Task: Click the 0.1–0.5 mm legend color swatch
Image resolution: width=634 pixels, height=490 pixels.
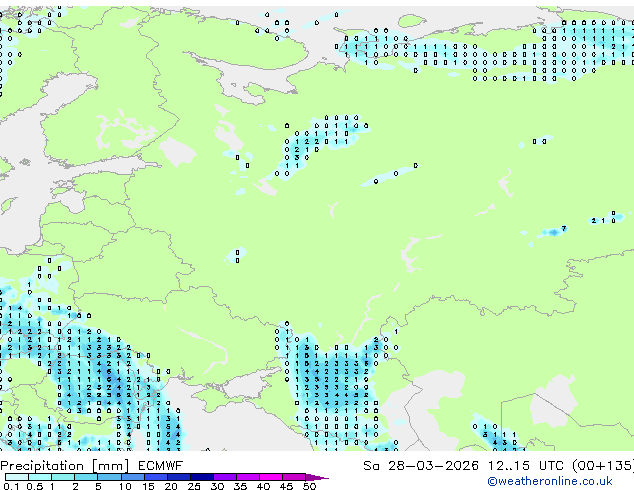Action: click(17, 477)
